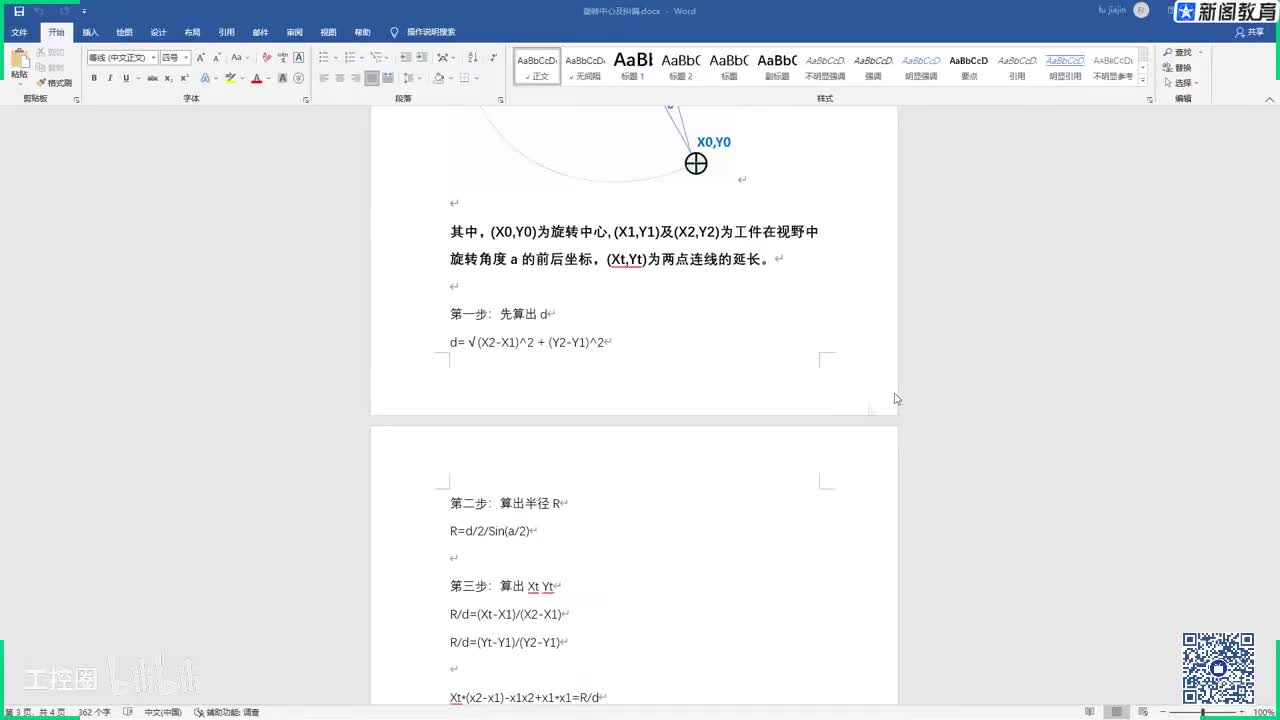Switch to print layout view in status bar
This screenshot has height=720, width=1280.
(x=1118, y=712)
